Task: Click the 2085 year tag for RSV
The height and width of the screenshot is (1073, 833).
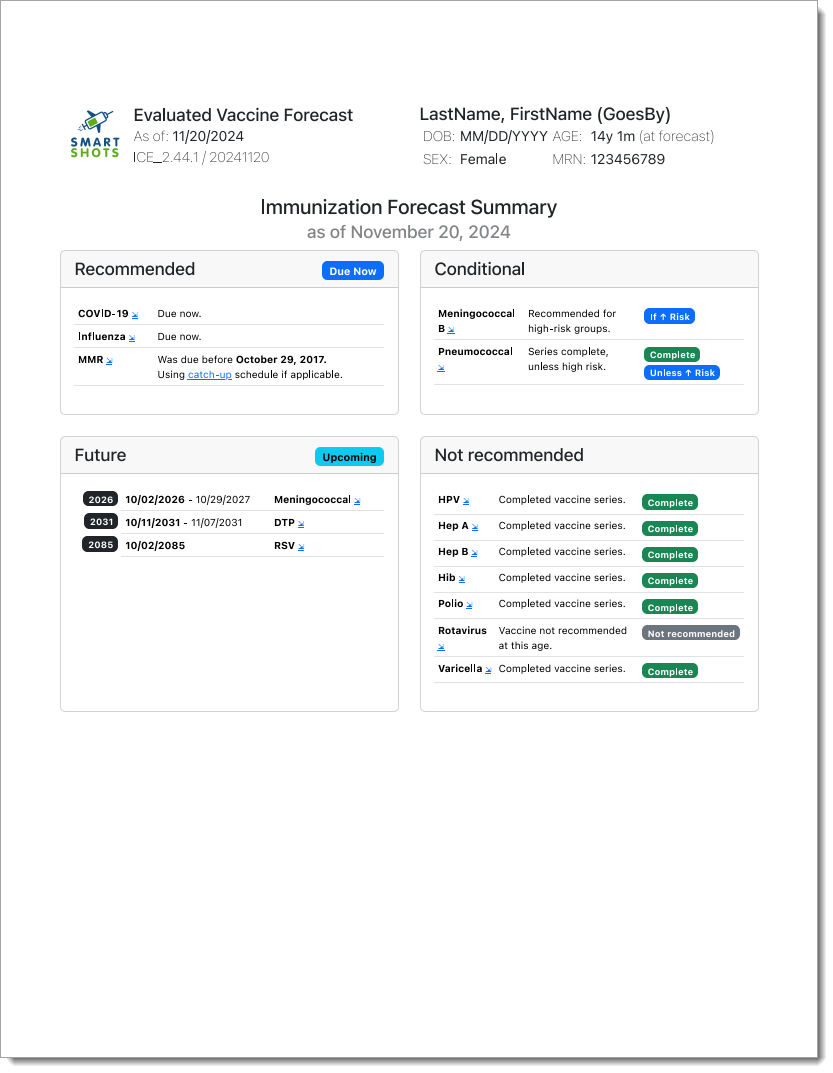Action: pos(101,545)
